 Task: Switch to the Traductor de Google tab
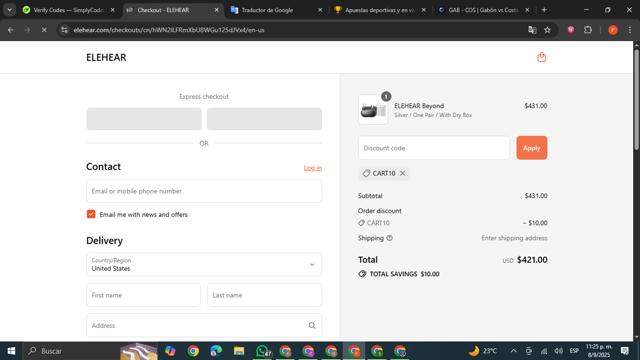click(276, 10)
